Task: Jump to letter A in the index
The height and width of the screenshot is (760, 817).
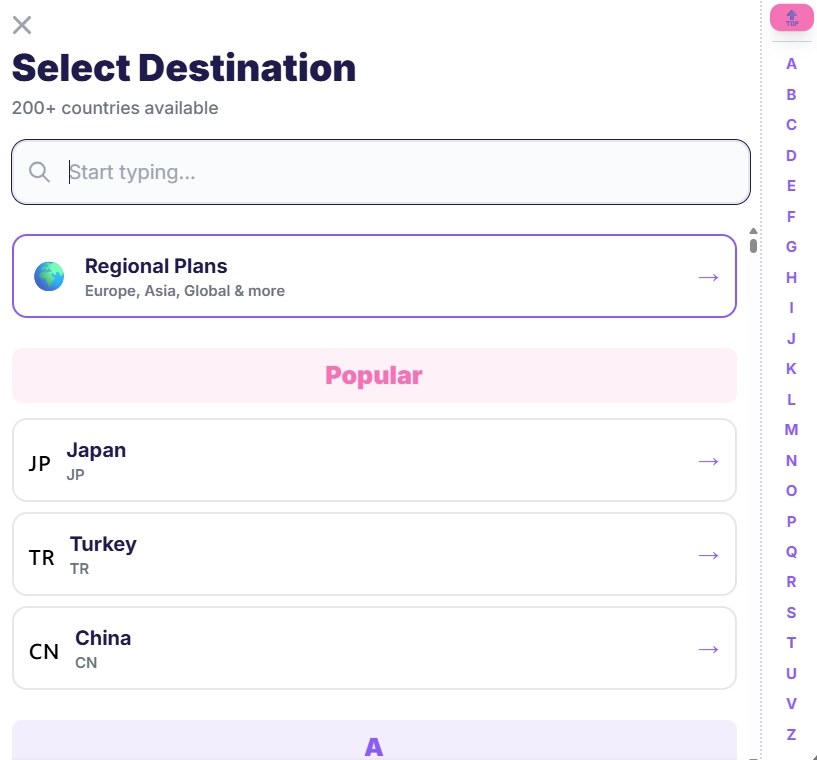Action: [x=791, y=64]
